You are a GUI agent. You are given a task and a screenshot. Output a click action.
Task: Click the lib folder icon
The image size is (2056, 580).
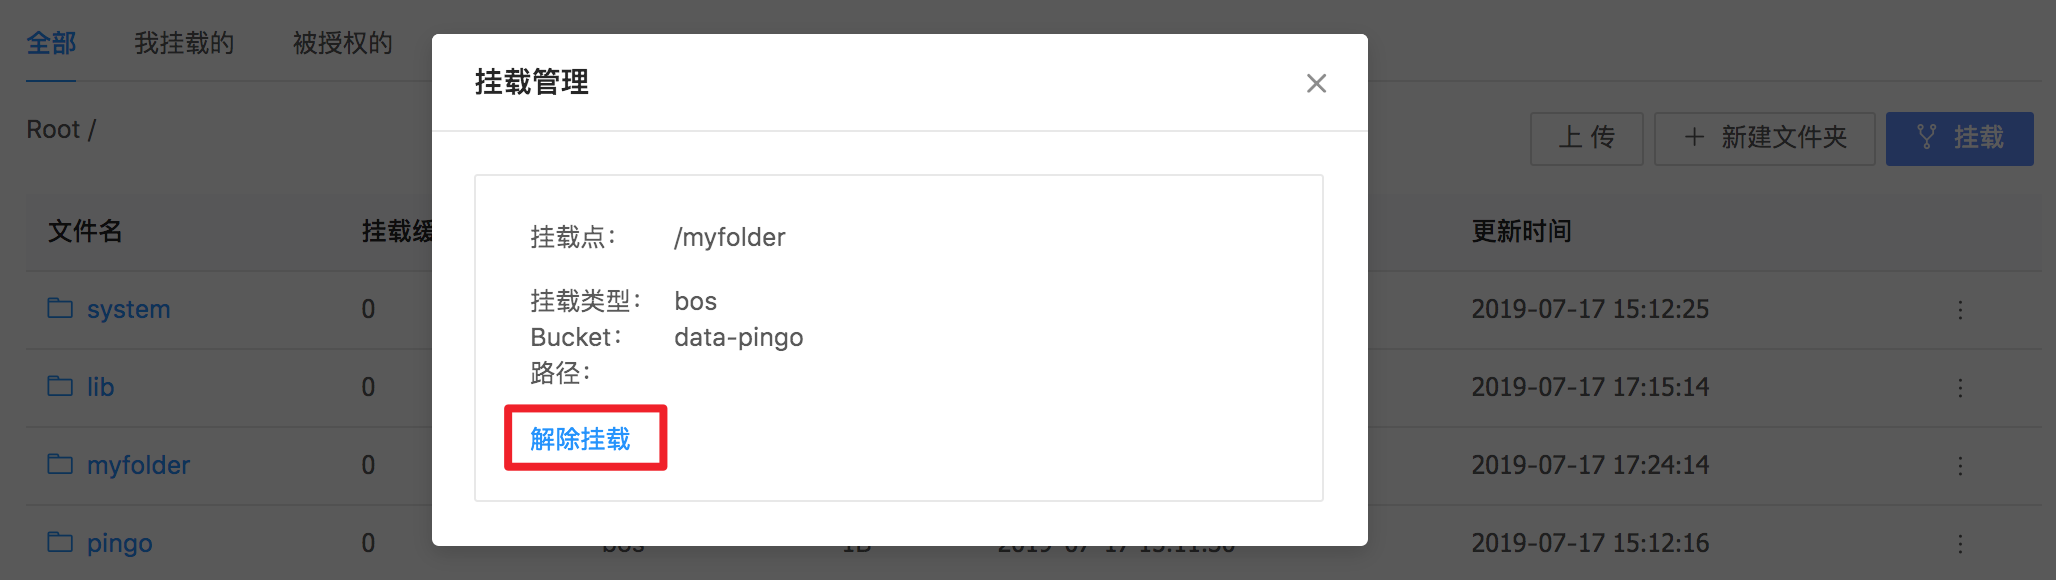60,386
